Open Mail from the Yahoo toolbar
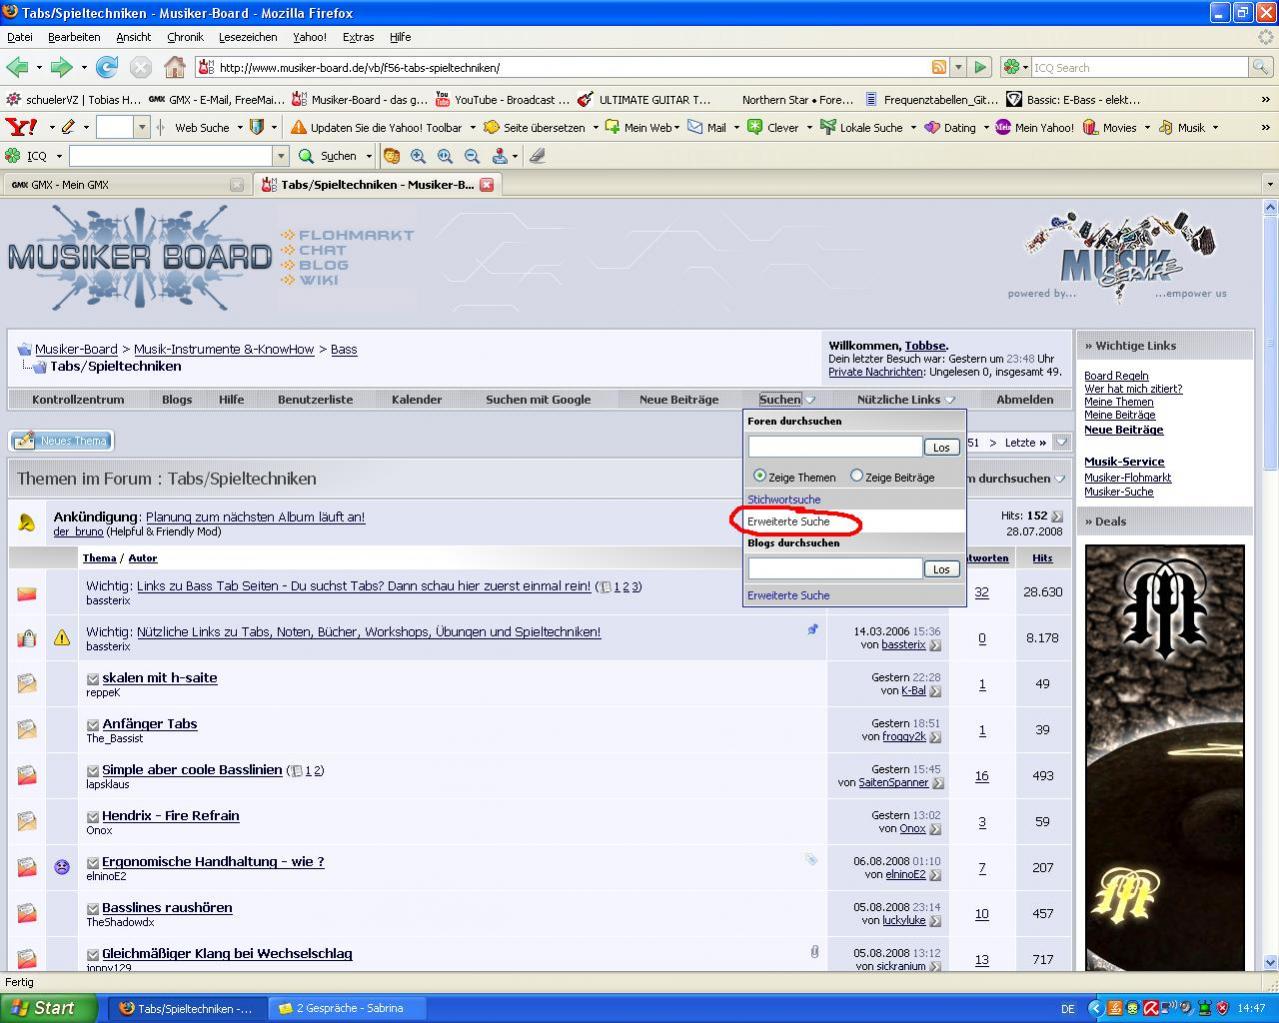 click(706, 127)
